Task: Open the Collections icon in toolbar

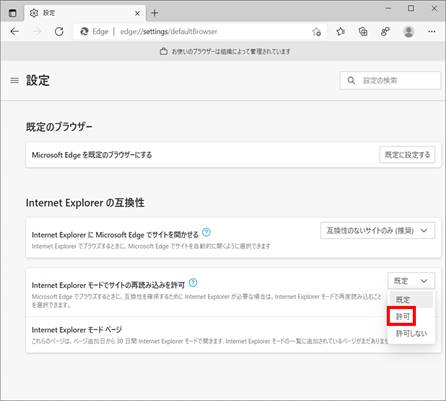Action: coord(363,32)
